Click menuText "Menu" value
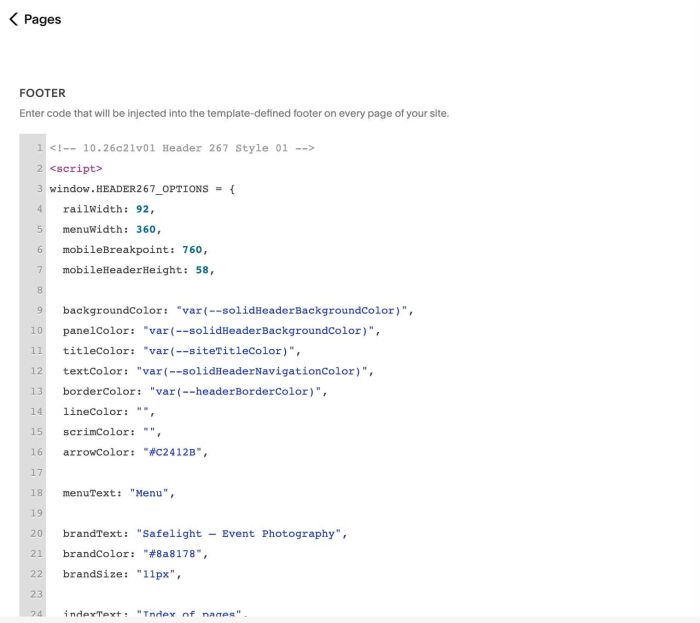 [149, 493]
